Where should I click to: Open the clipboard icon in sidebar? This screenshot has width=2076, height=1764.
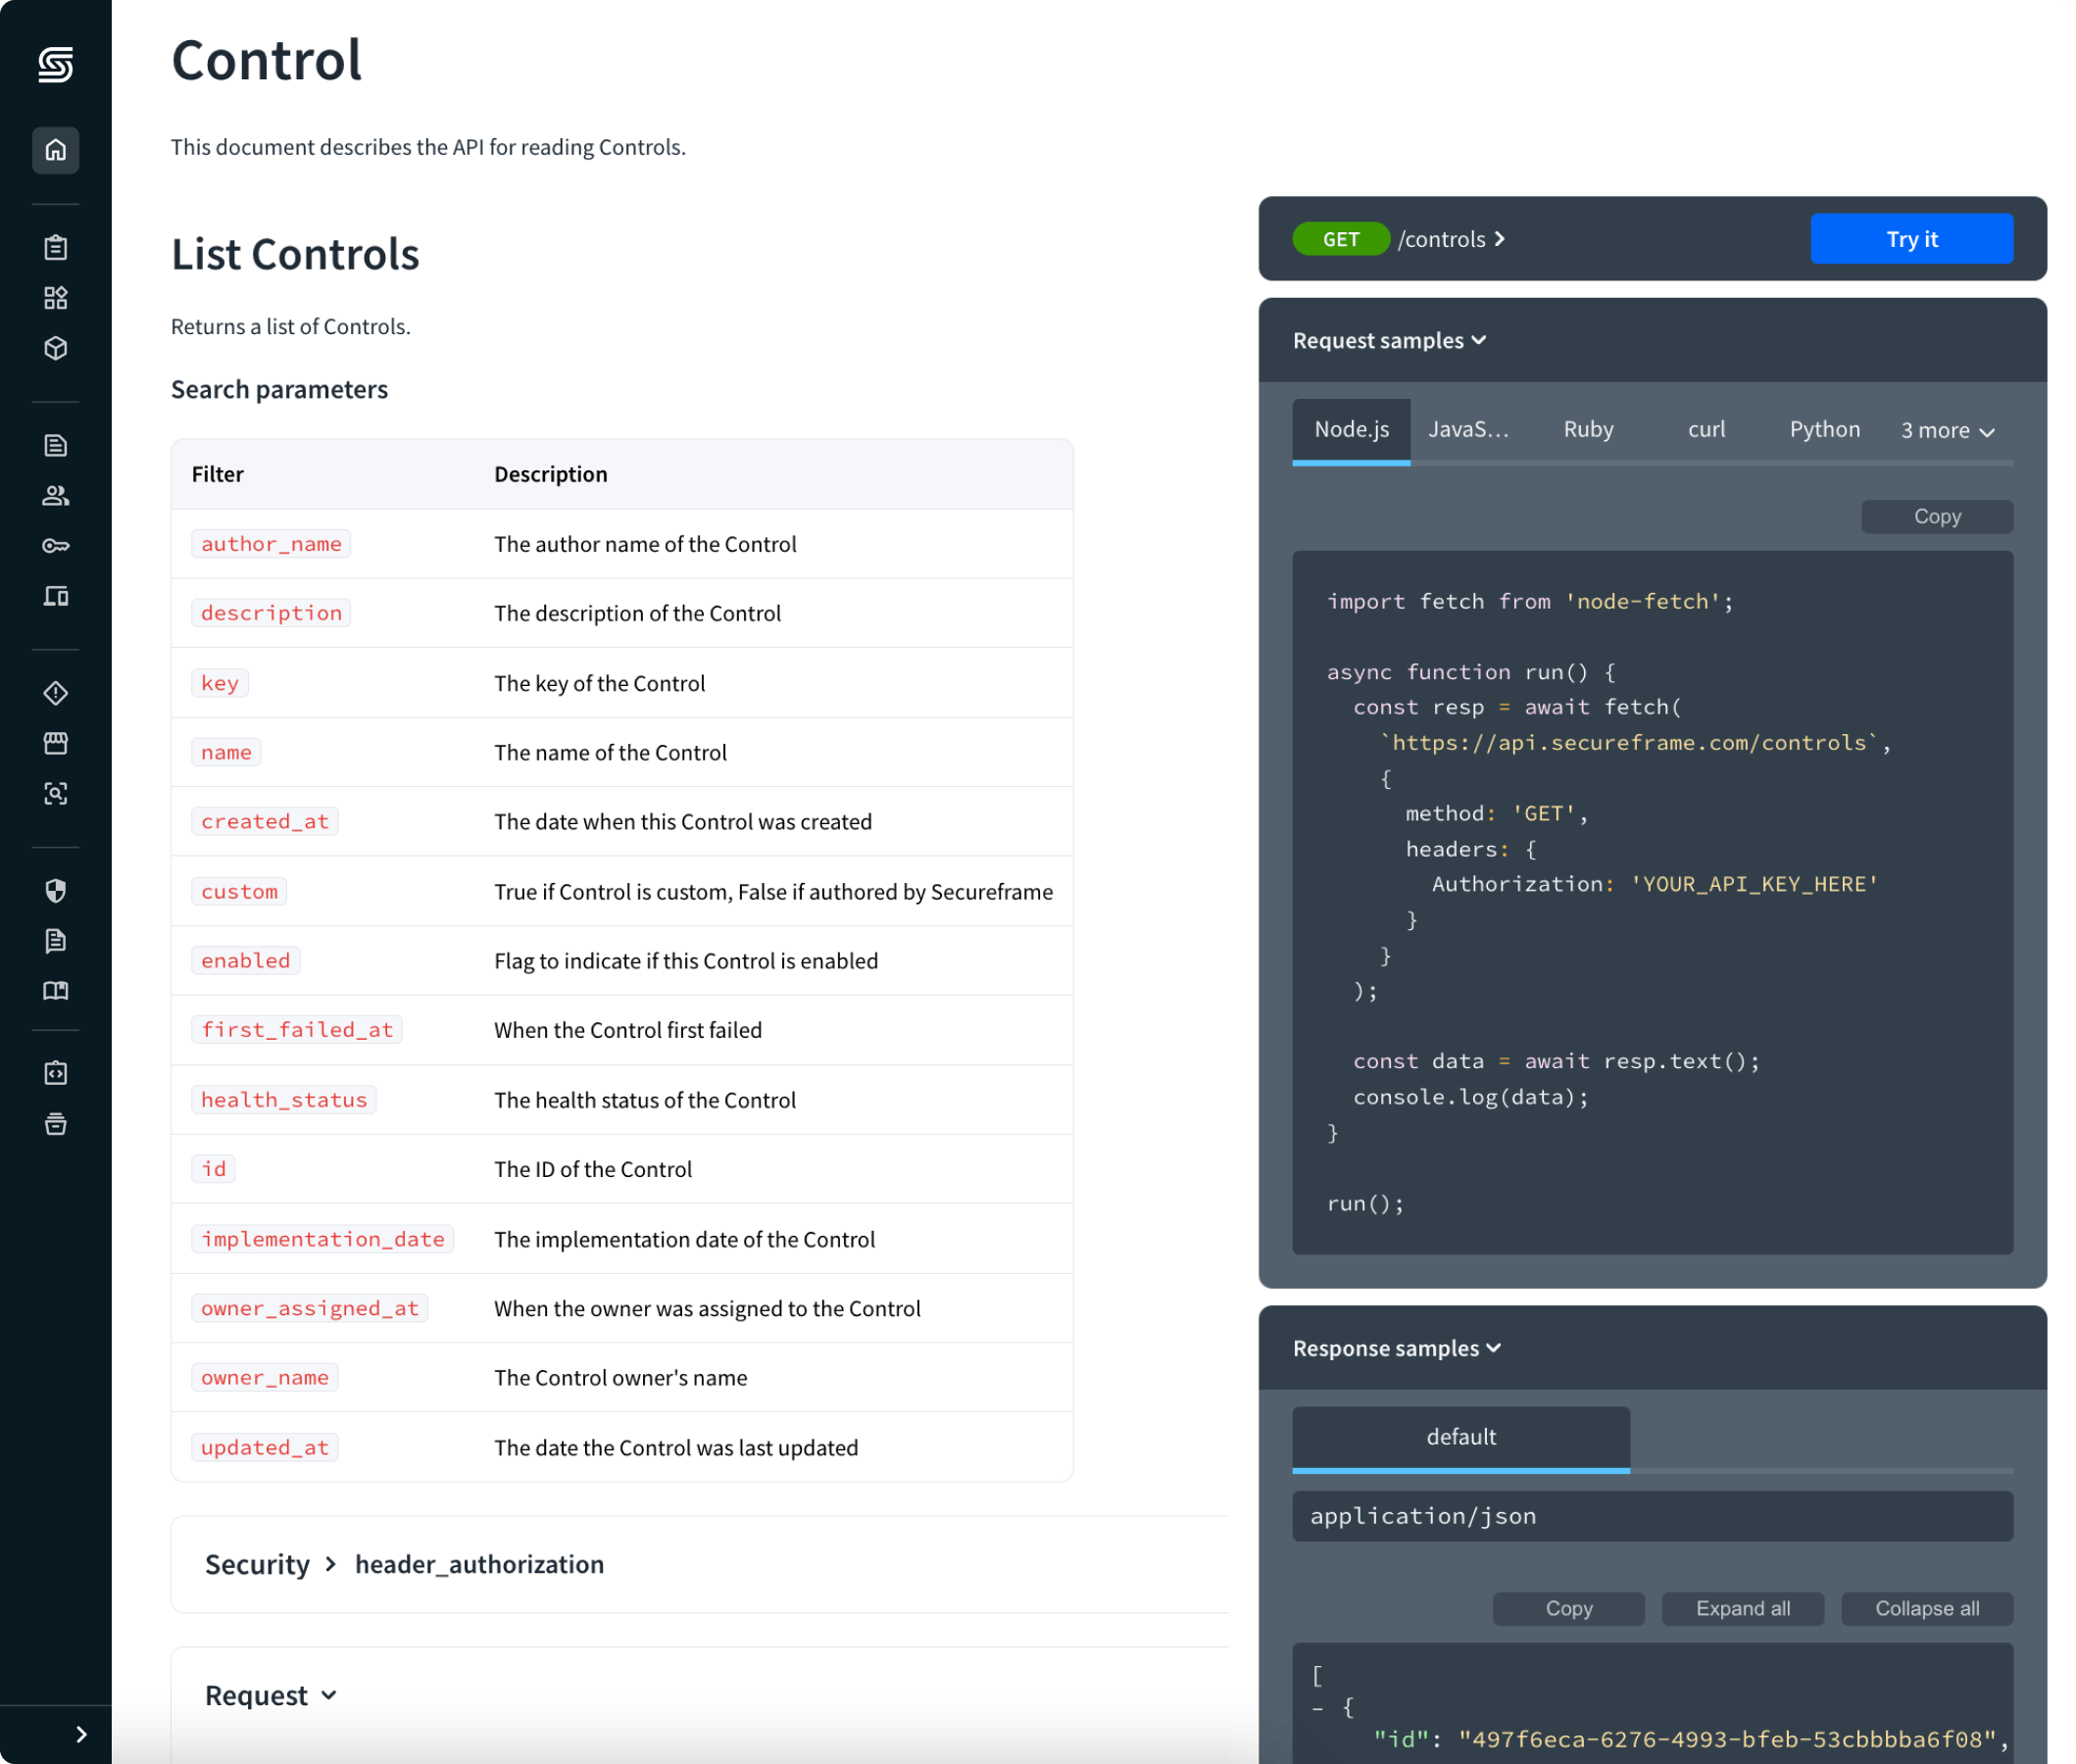[x=56, y=247]
